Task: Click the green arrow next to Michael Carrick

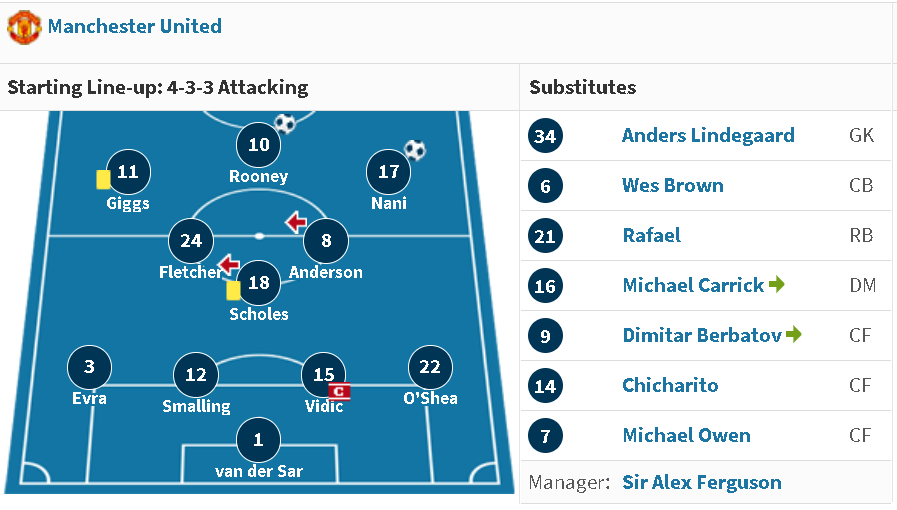Action: click(x=777, y=284)
